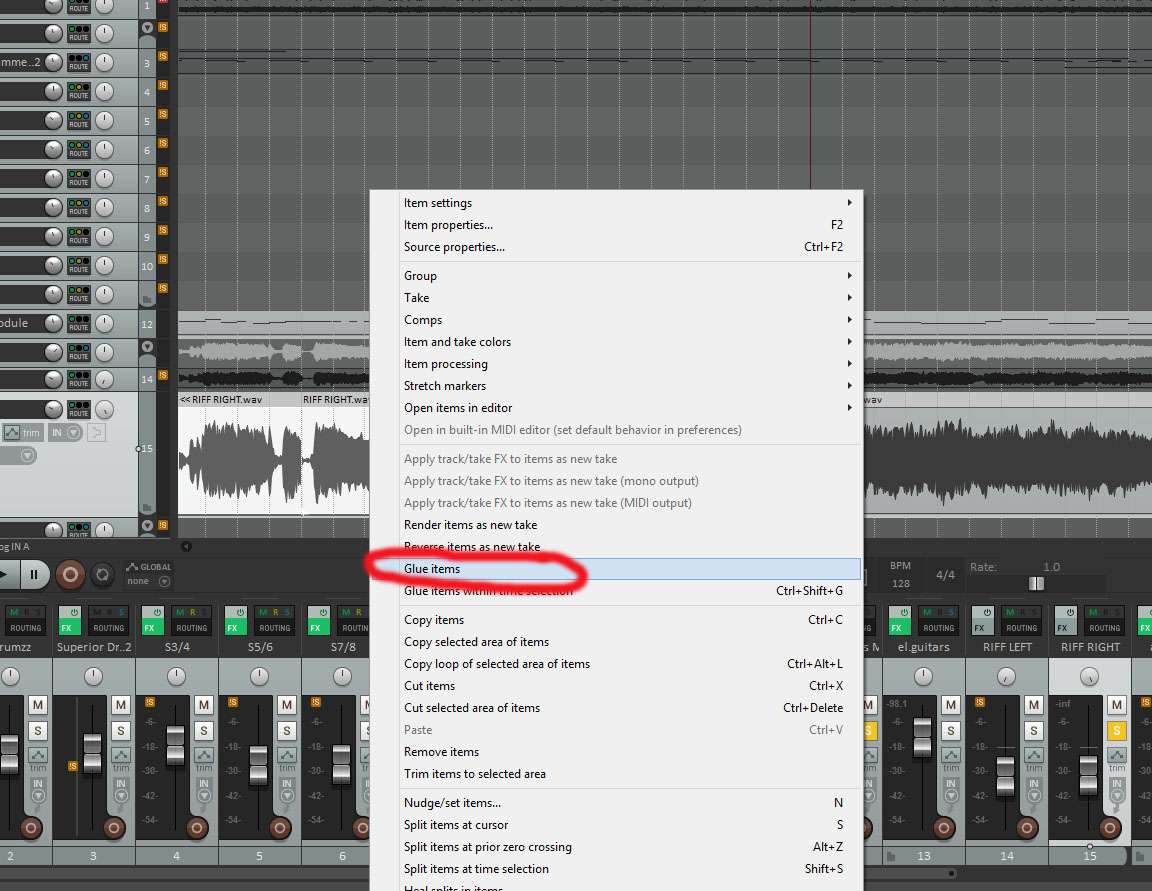This screenshot has width=1152, height=891.
Task: Unsolo the RIFF RIGHT mixer channel
Action: point(1117,731)
